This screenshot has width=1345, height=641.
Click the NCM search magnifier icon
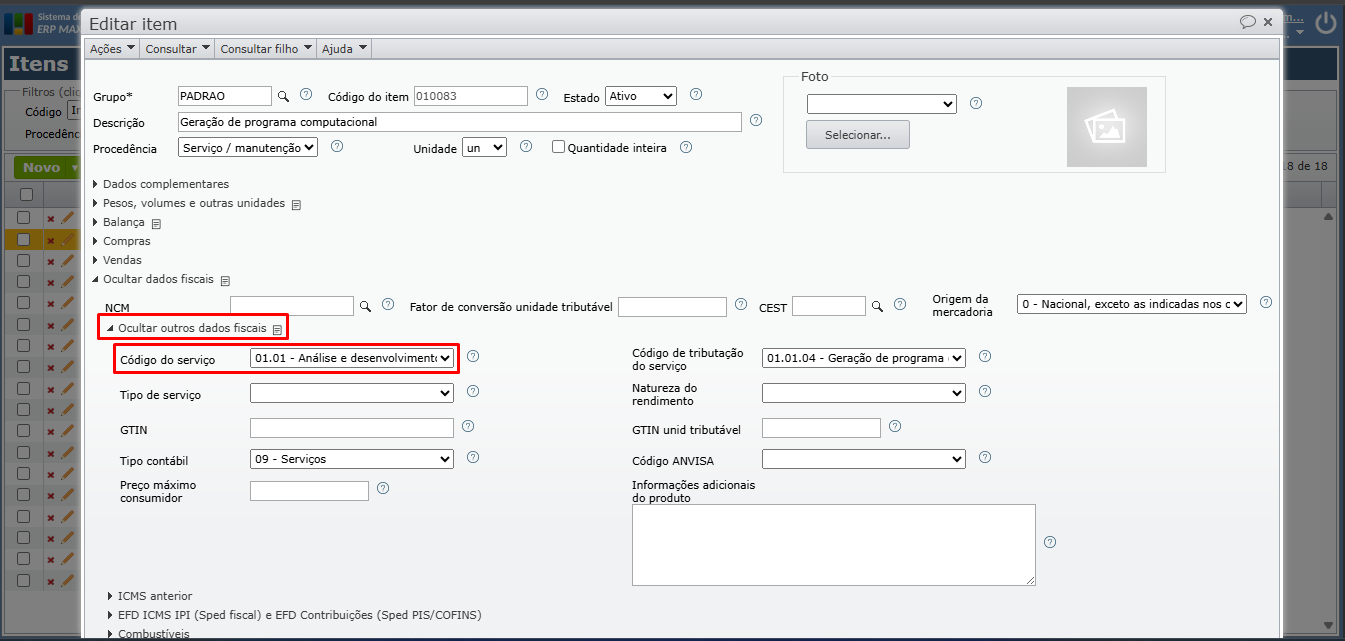tap(366, 306)
